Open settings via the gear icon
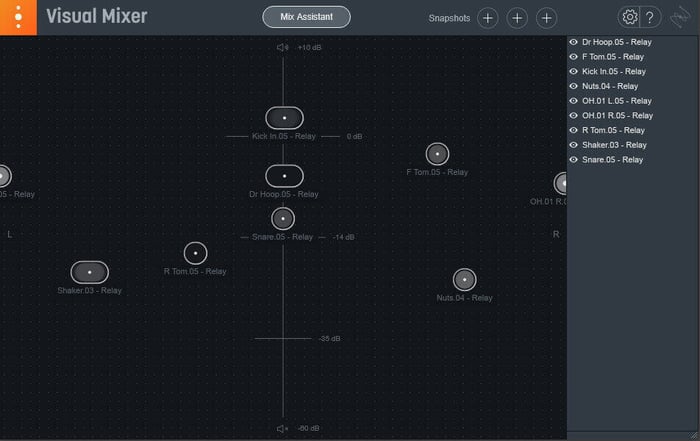Viewport: 700px width, 441px height. coord(629,17)
